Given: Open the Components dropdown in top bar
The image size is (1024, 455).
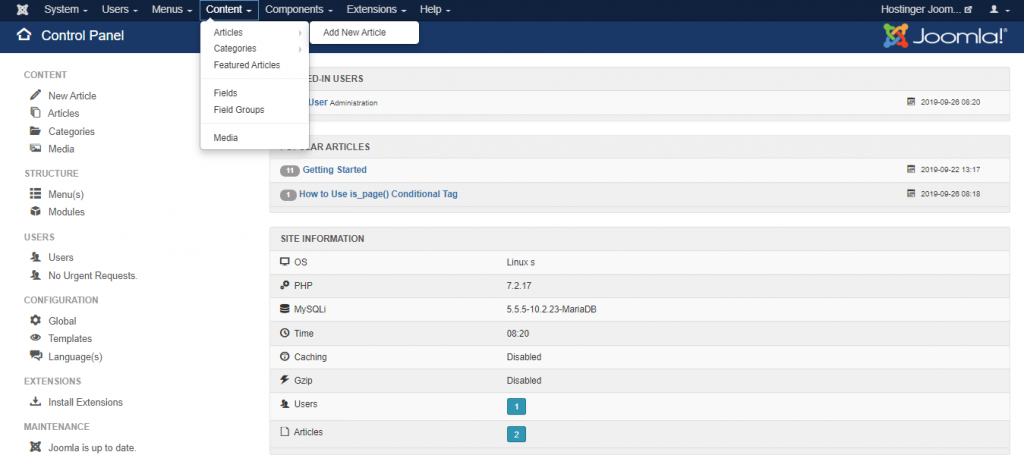Looking at the screenshot, I should pyautogui.click(x=299, y=10).
